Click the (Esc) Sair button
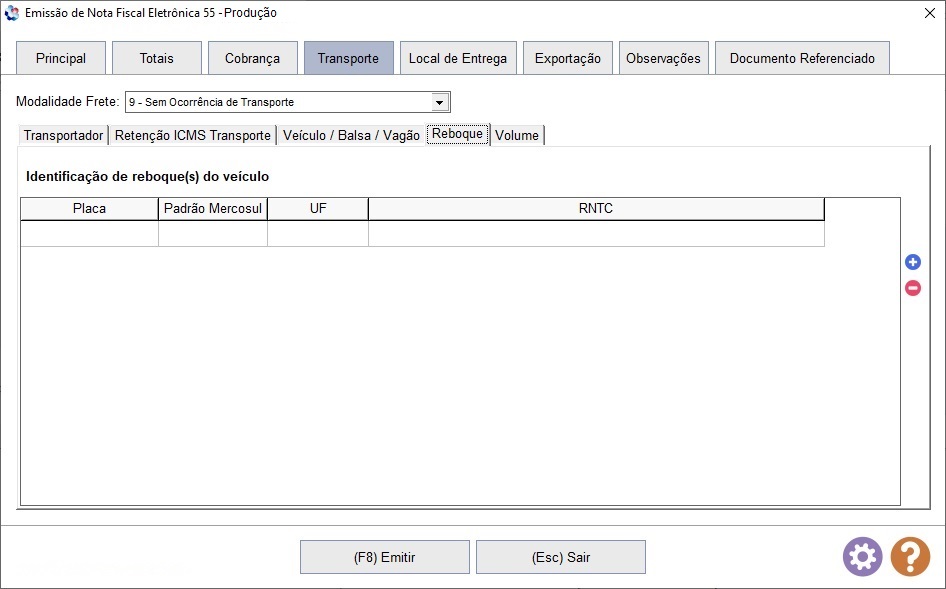Screen dimensions: 946x589 (x=560, y=557)
